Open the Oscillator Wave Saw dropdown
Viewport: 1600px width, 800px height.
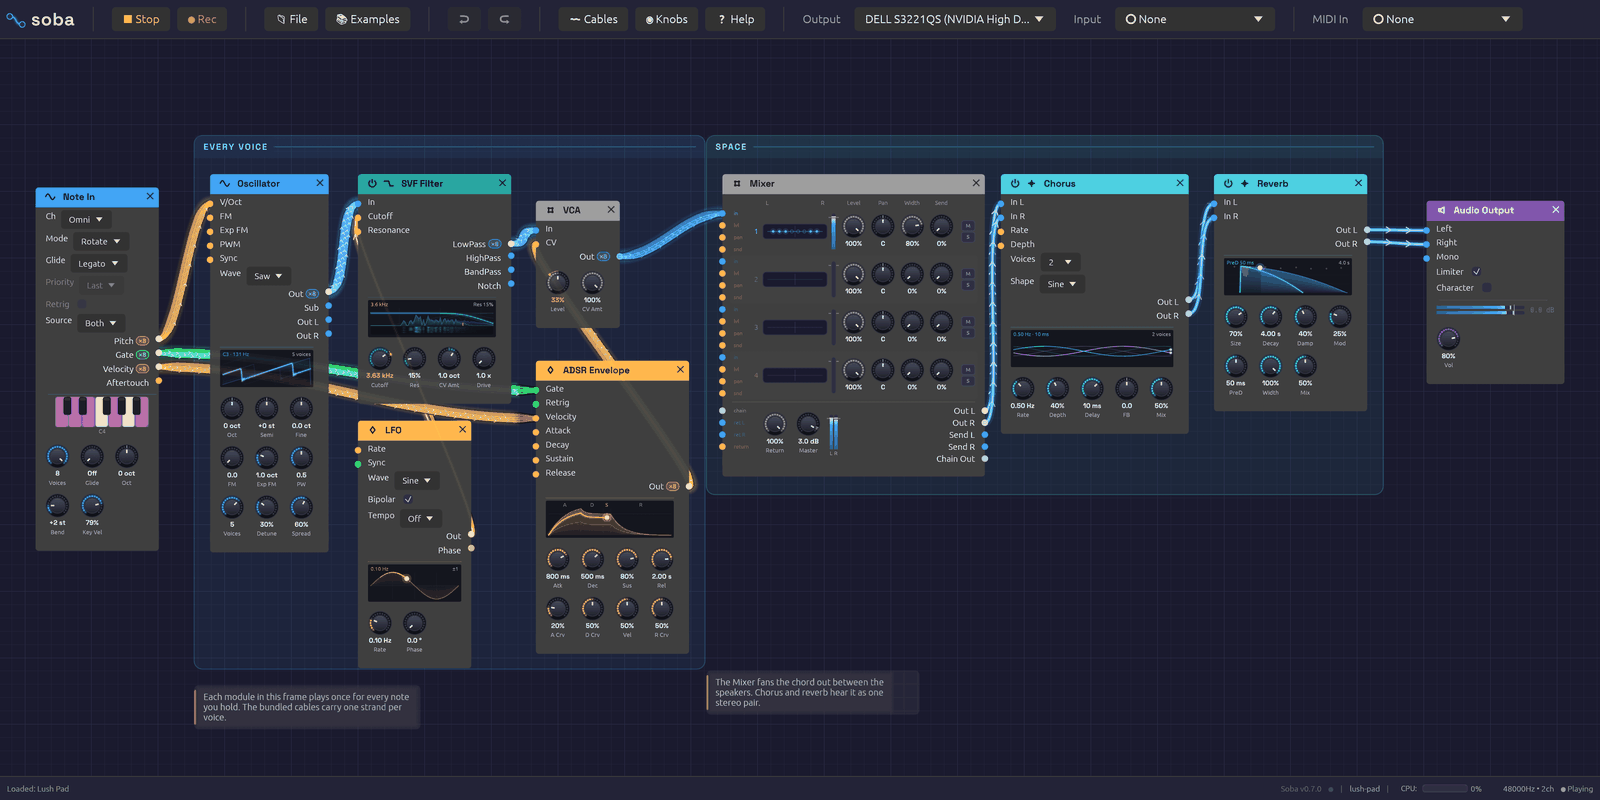tap(269, 276)
